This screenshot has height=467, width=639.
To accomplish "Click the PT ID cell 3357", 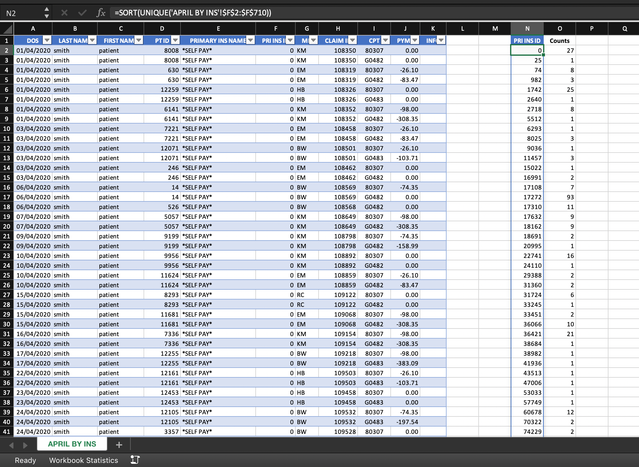I will 162,432.
